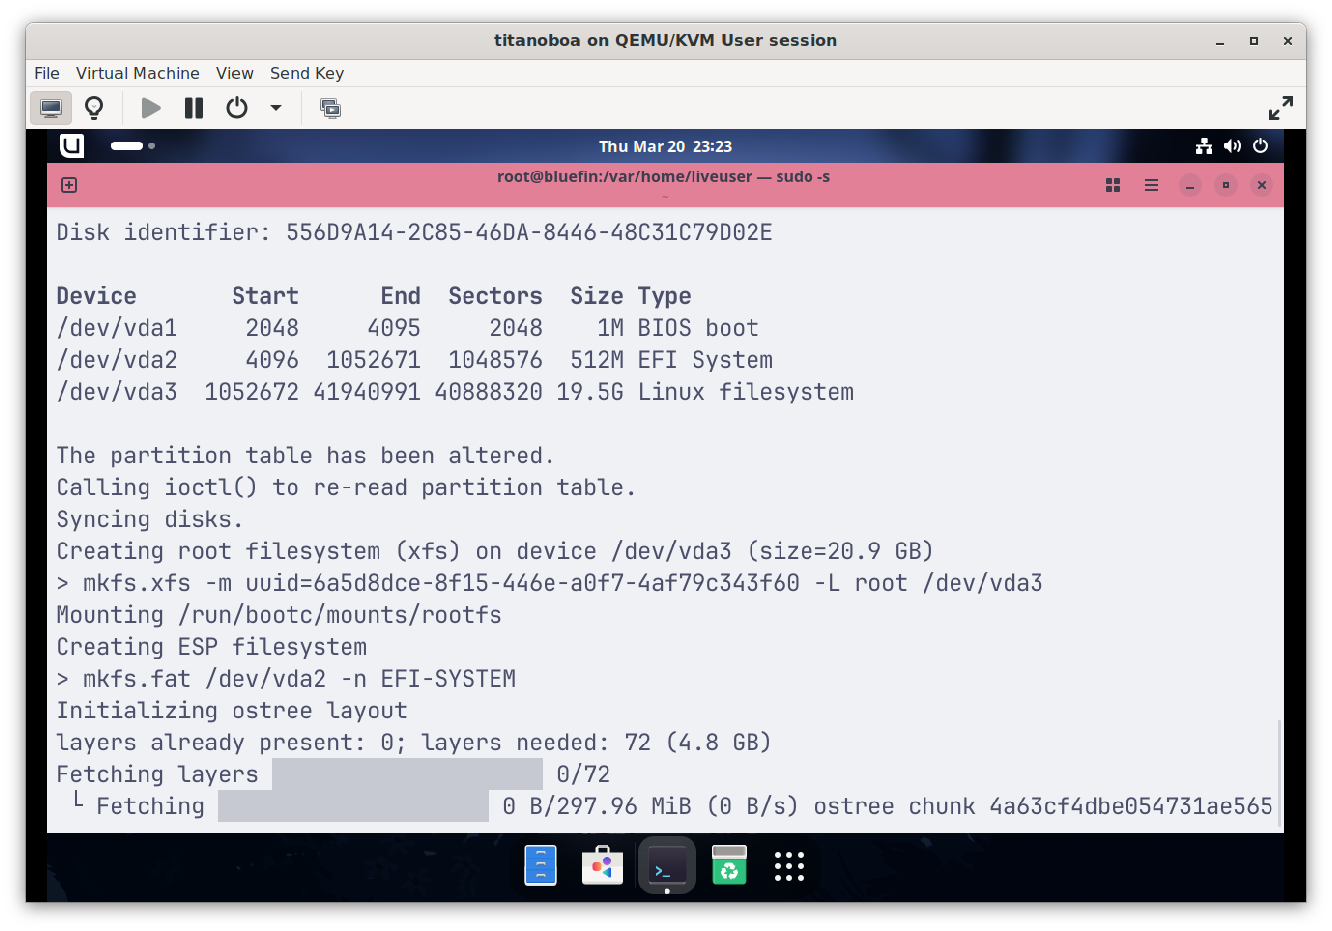Image resolution: width=1332 pixels, height=931 pixels.
Task: Shut down the virtual machine
Action: point(237,108)
